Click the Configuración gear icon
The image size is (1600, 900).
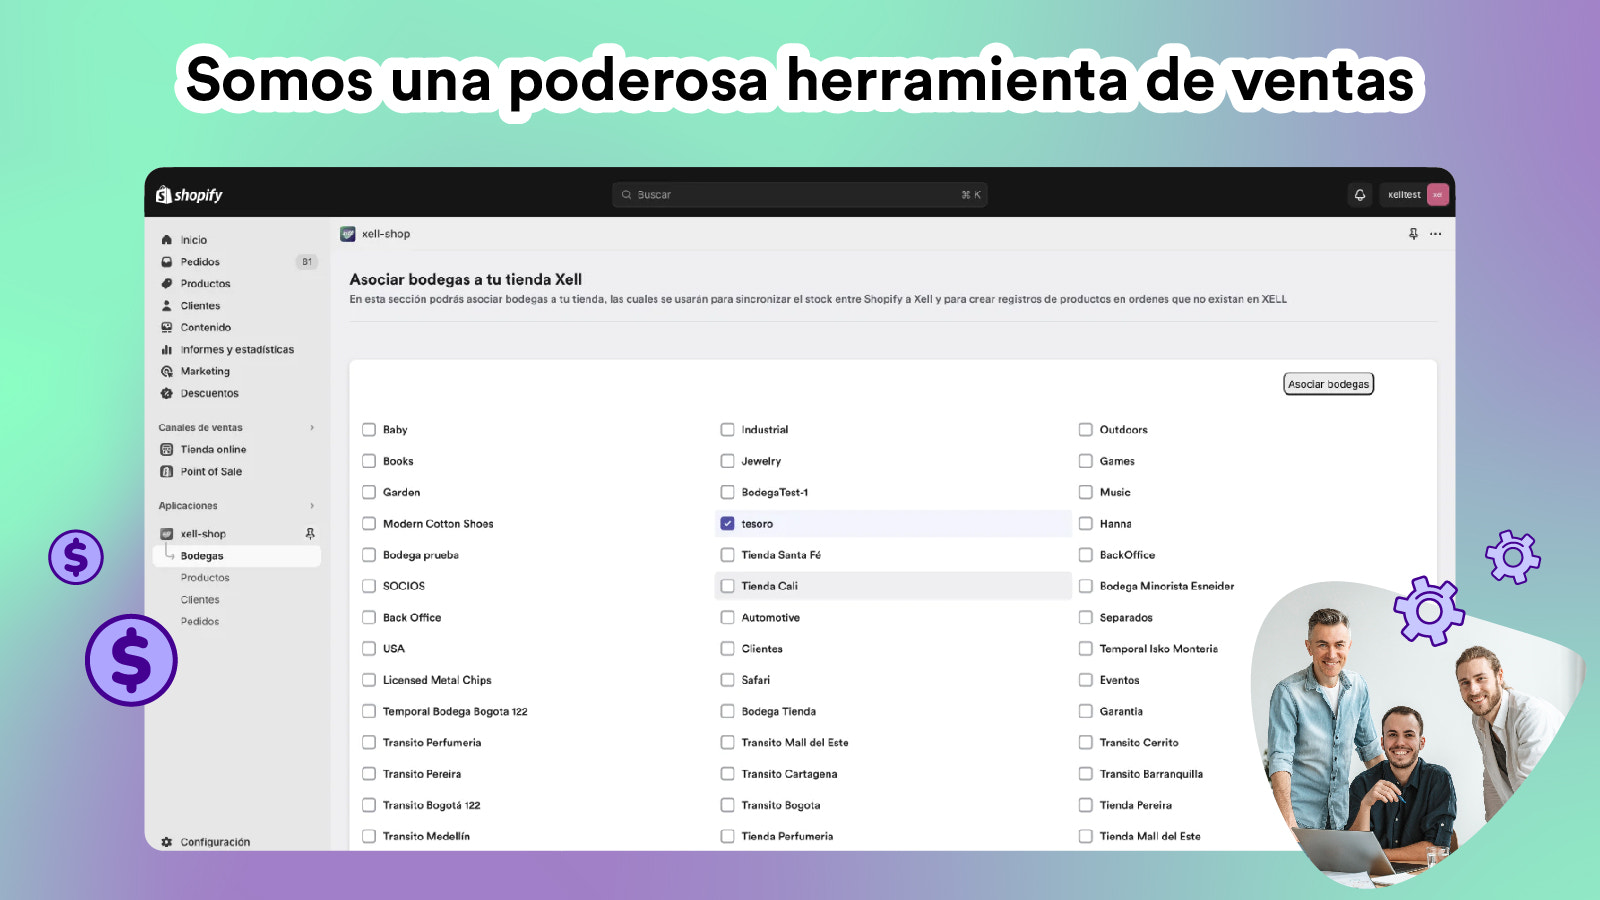(167, 842)
